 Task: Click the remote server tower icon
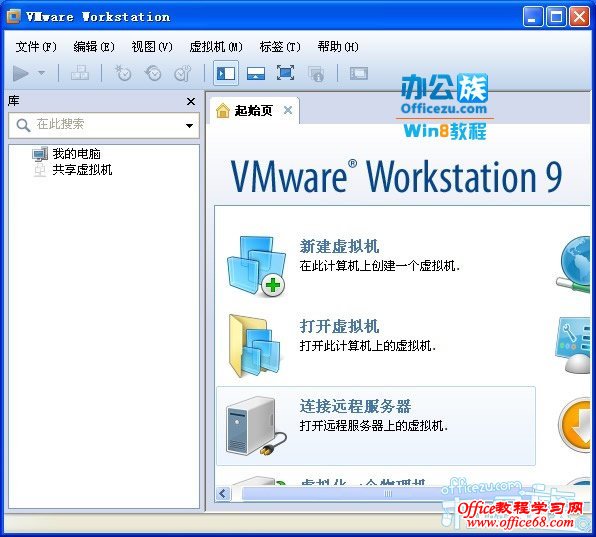[x=256, y=426]
